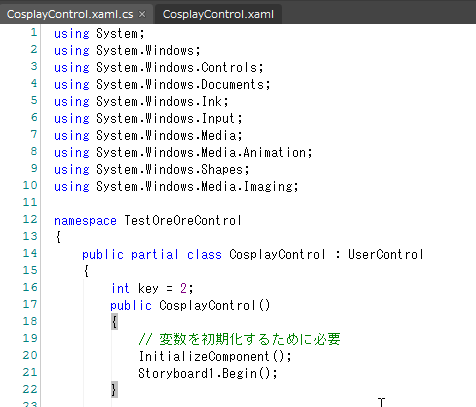Click the 'using System;' line

[99, 33]
